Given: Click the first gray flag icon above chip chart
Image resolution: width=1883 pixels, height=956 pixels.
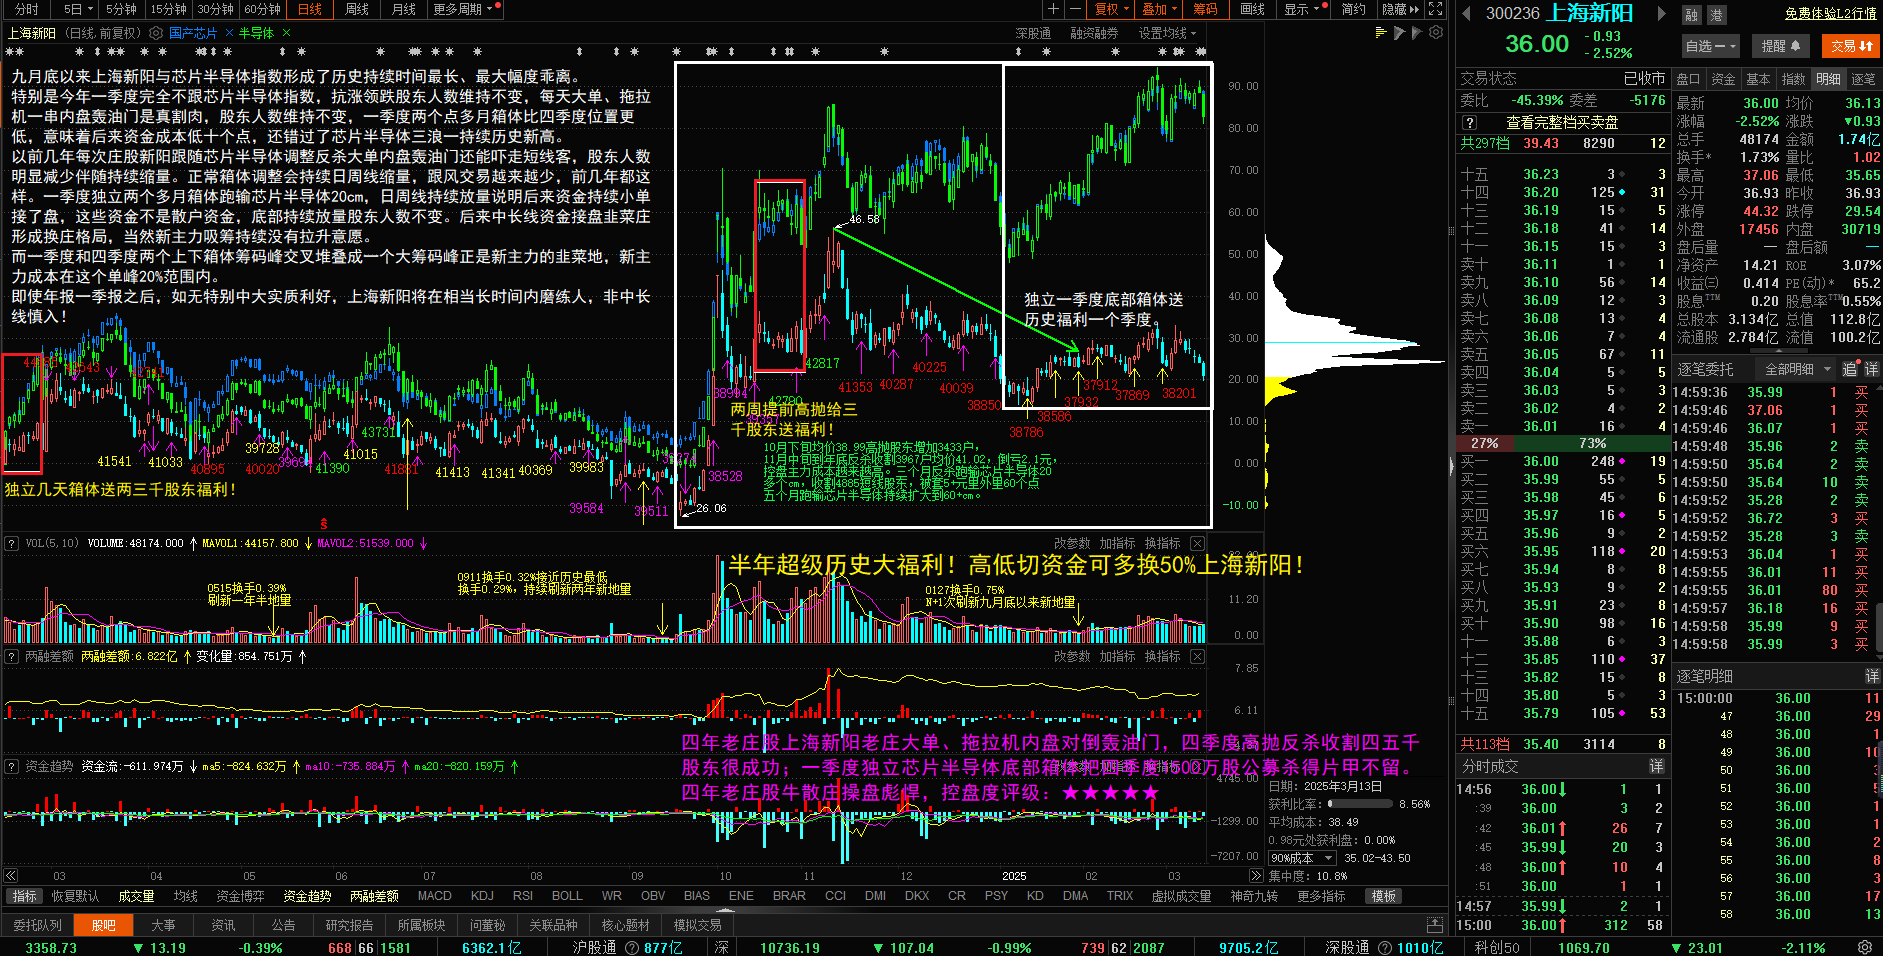Looking at the screenshot, I should coord(1400,33).
